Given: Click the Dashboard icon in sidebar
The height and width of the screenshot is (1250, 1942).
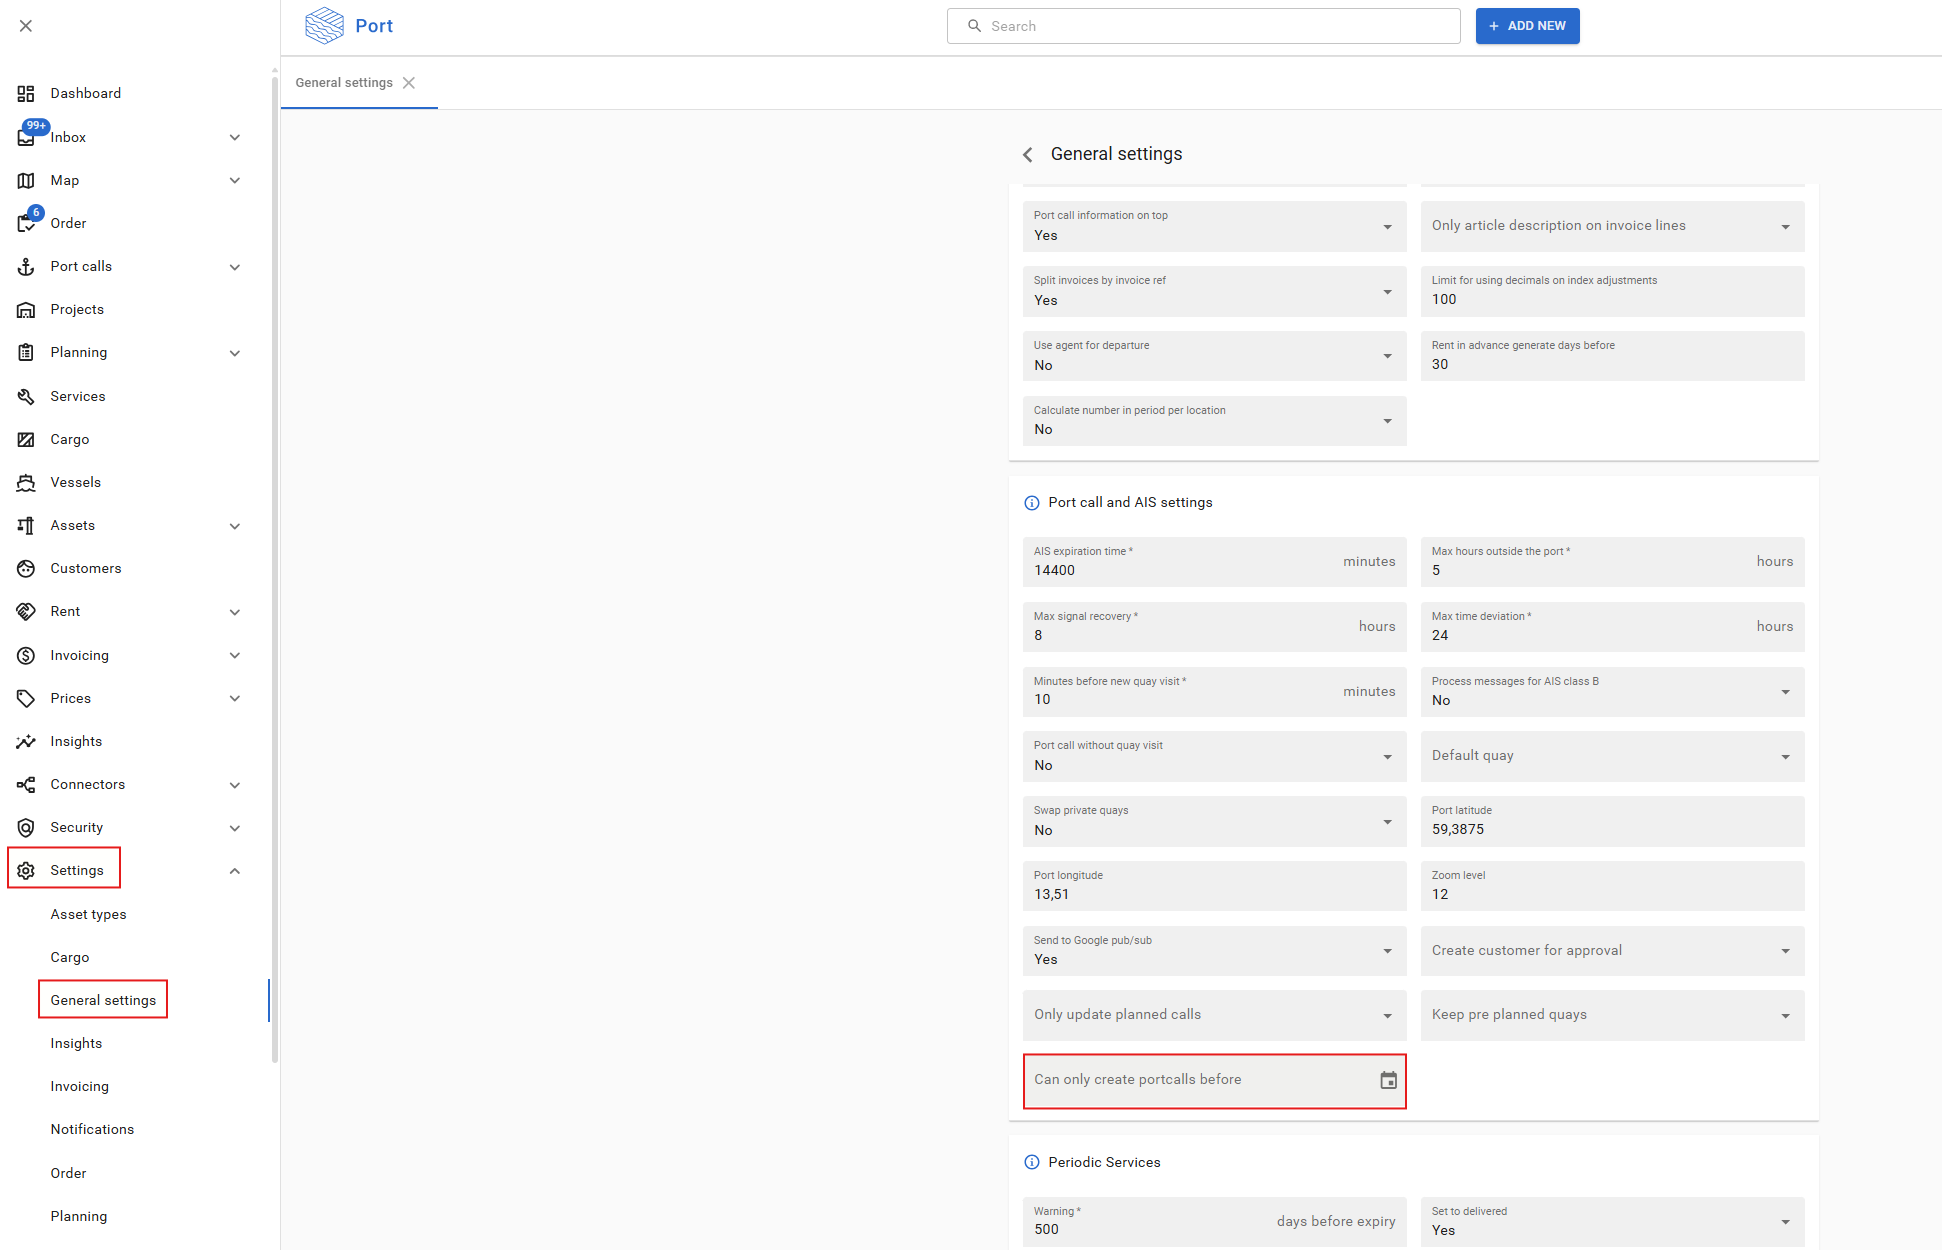Looking at the screenshot, I should (26, 93).
